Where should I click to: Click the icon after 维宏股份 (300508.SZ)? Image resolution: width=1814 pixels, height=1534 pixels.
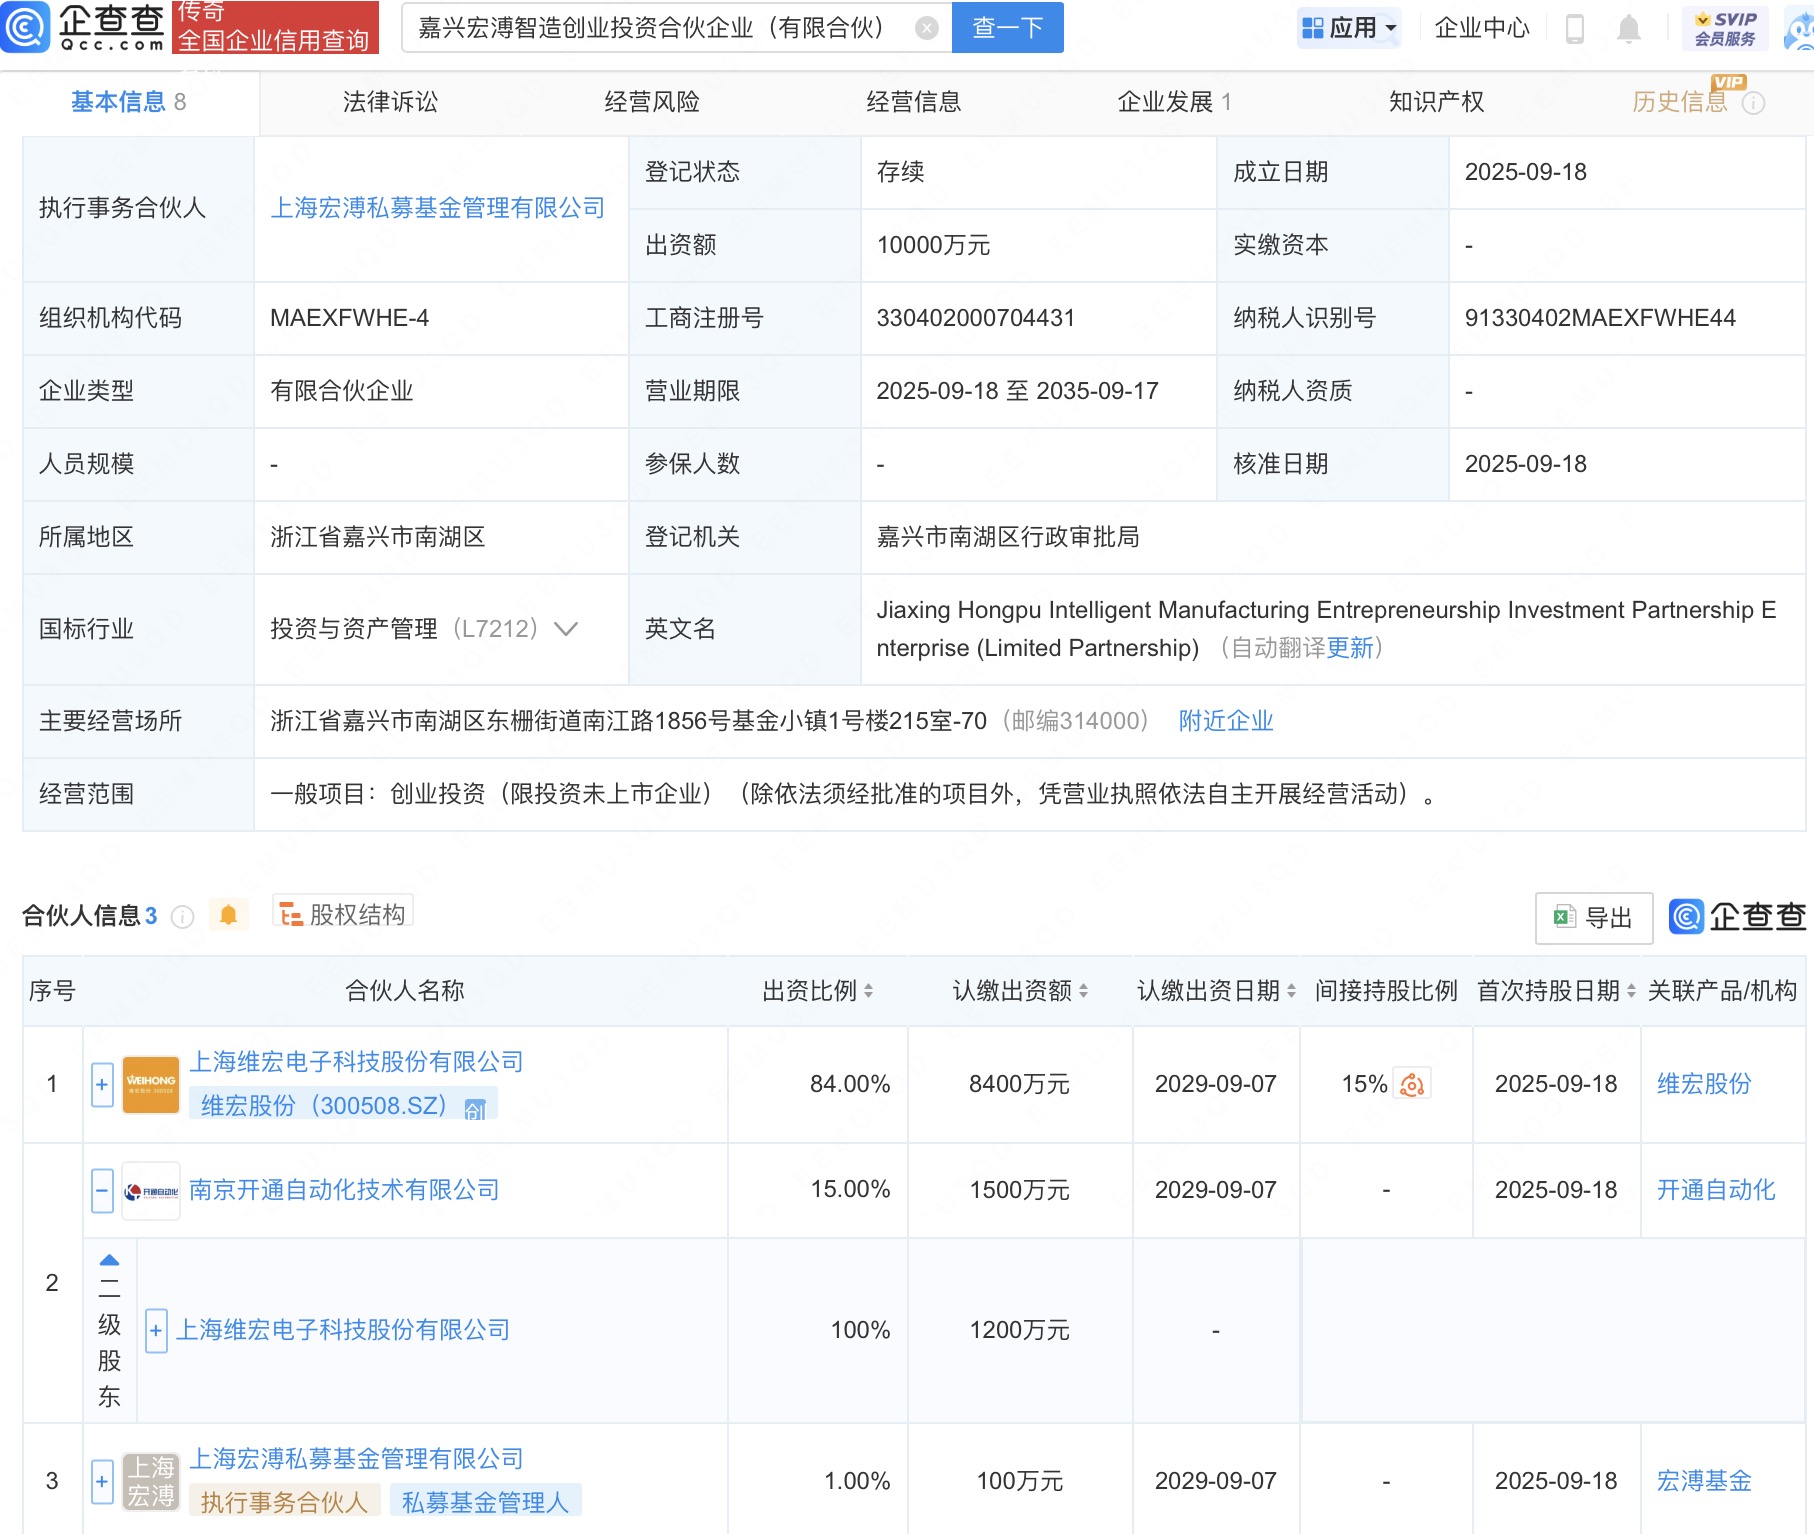pos(475,1109)
